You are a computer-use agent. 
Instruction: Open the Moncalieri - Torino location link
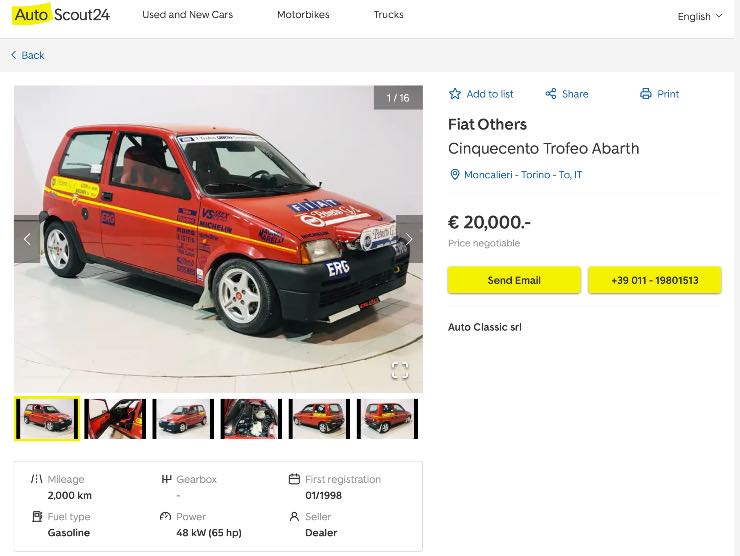coord(522,175)
